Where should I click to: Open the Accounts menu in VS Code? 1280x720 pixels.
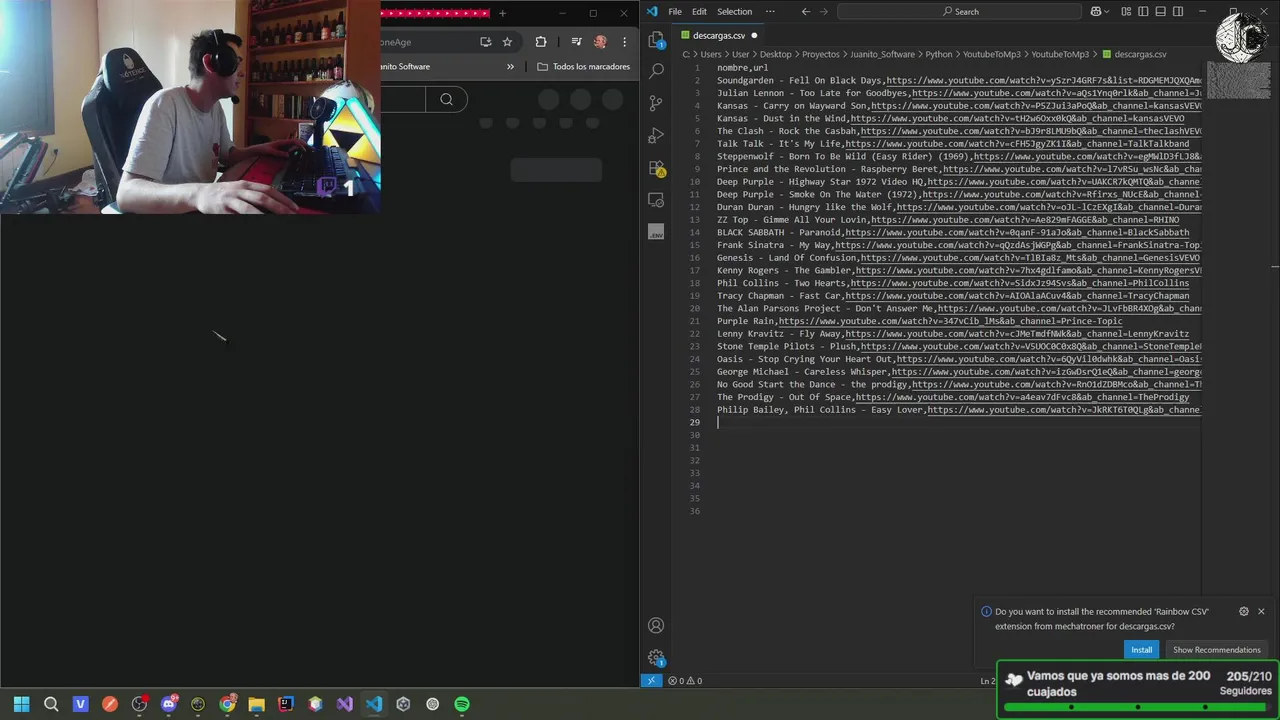pos(656,625)
